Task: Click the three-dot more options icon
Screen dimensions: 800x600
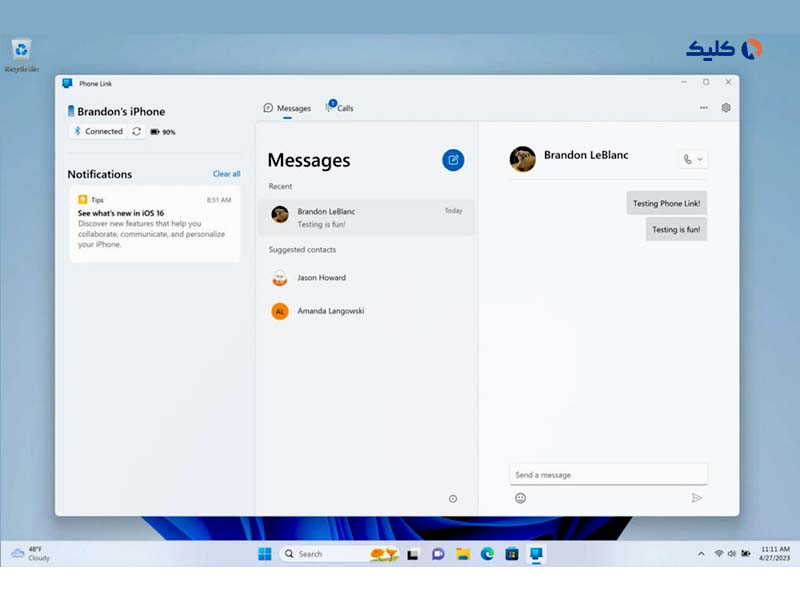Action: point(704,108)
